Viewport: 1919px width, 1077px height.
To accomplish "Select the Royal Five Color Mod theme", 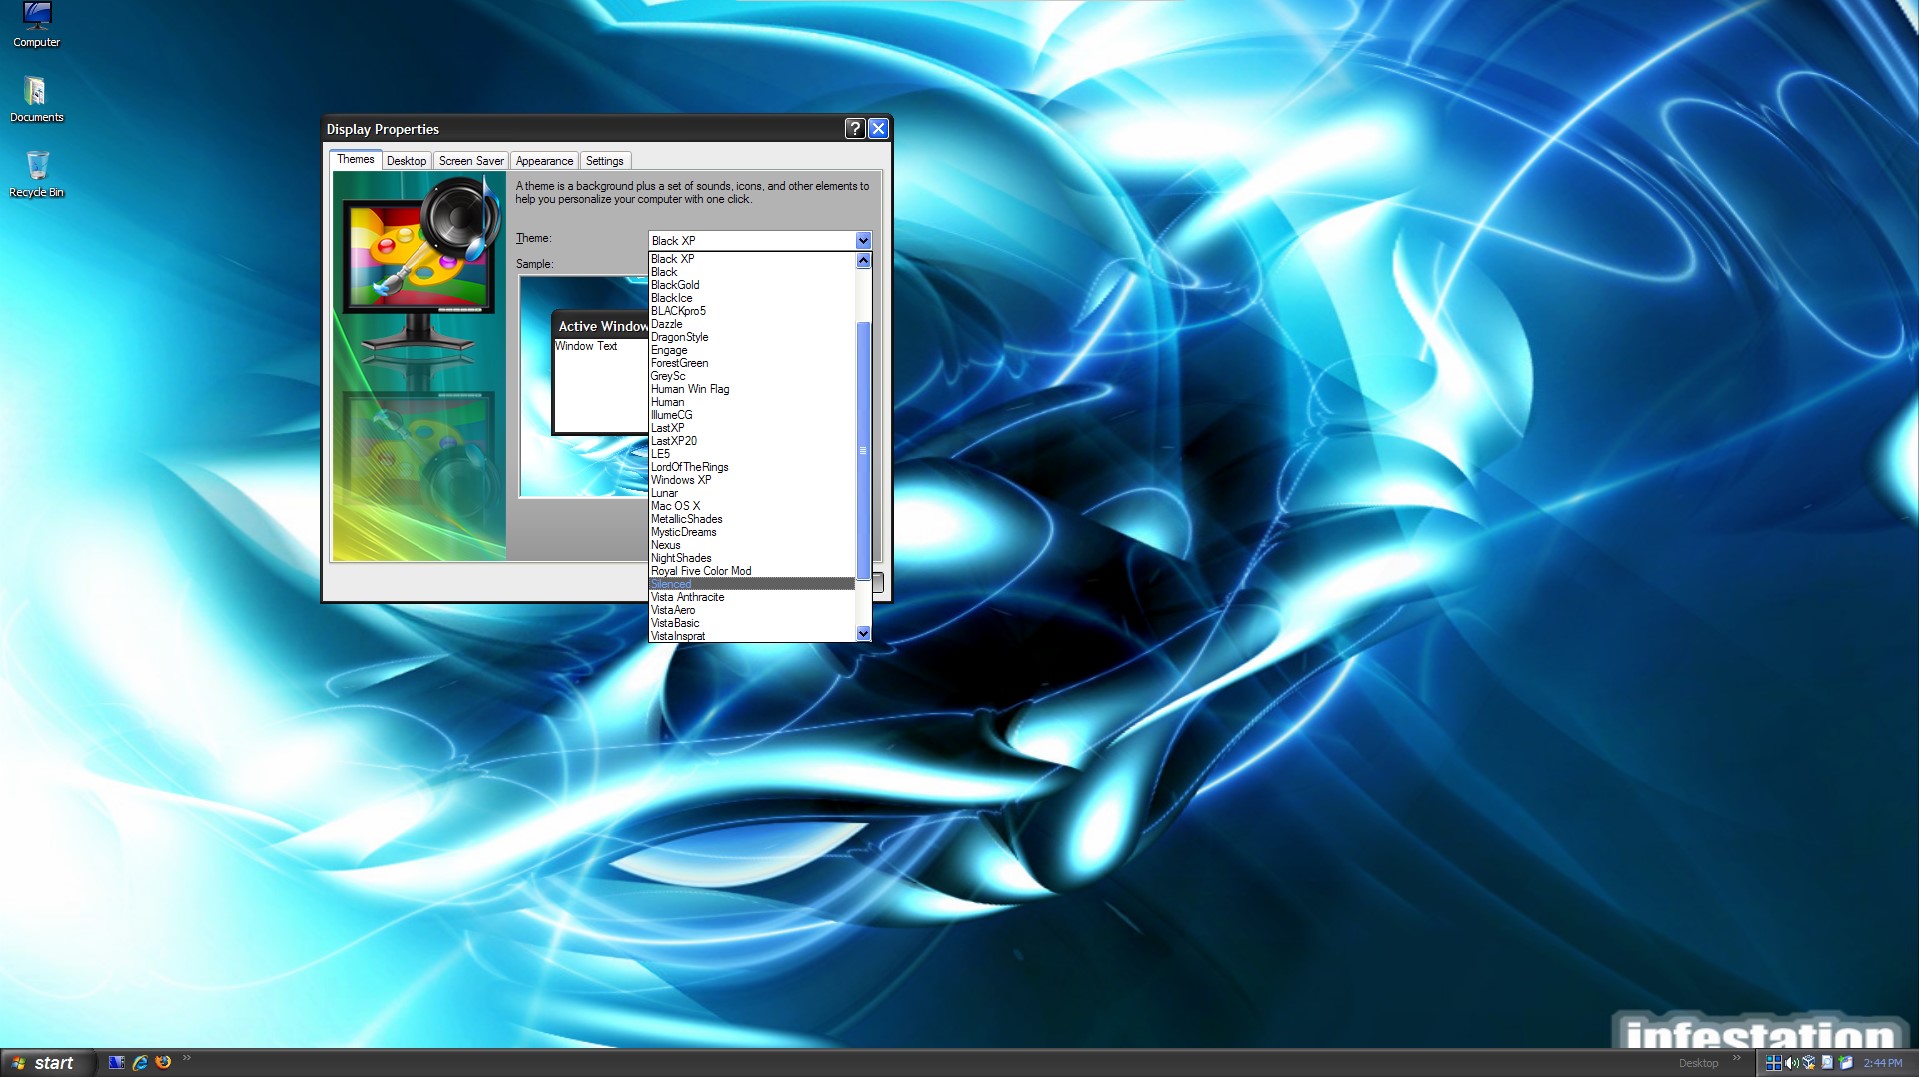I will tap(752, 571).
